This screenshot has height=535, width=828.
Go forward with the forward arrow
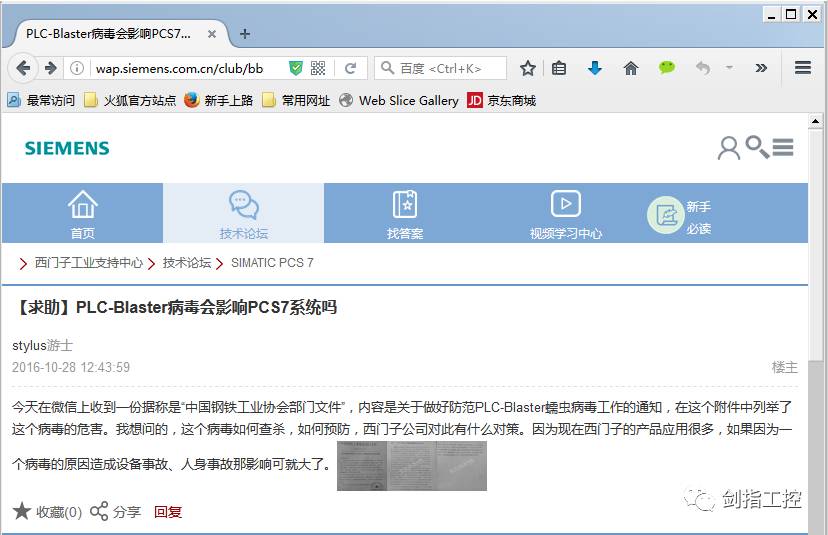point(51,68)
